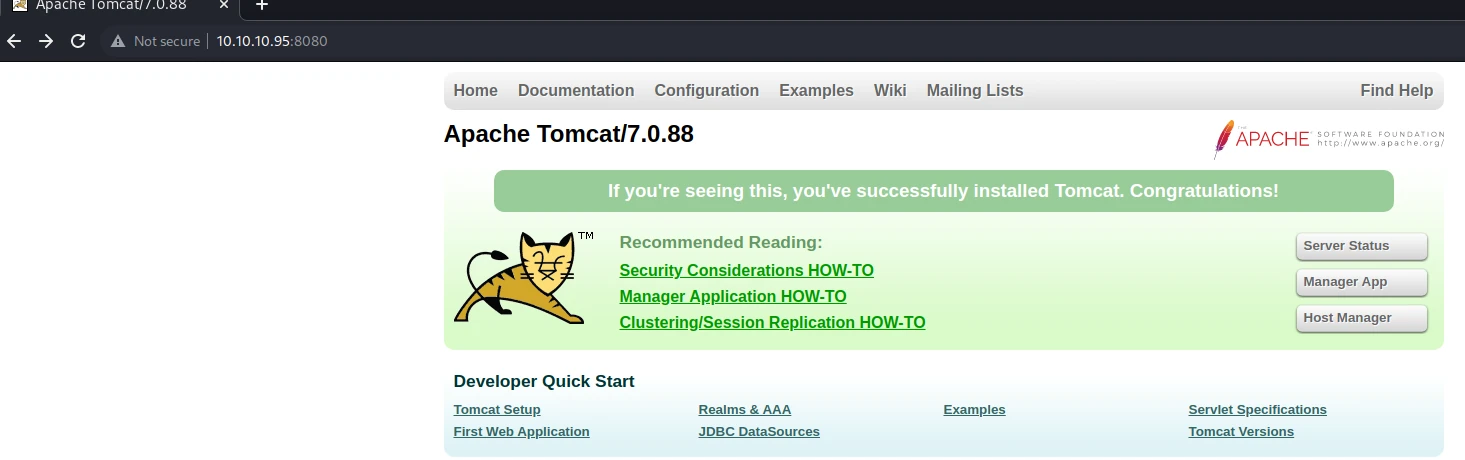This screenshot has height=460, width=1465.
Task: Go to the Wiki nav item
Action: pyautogui.click(x=890, y=90)
